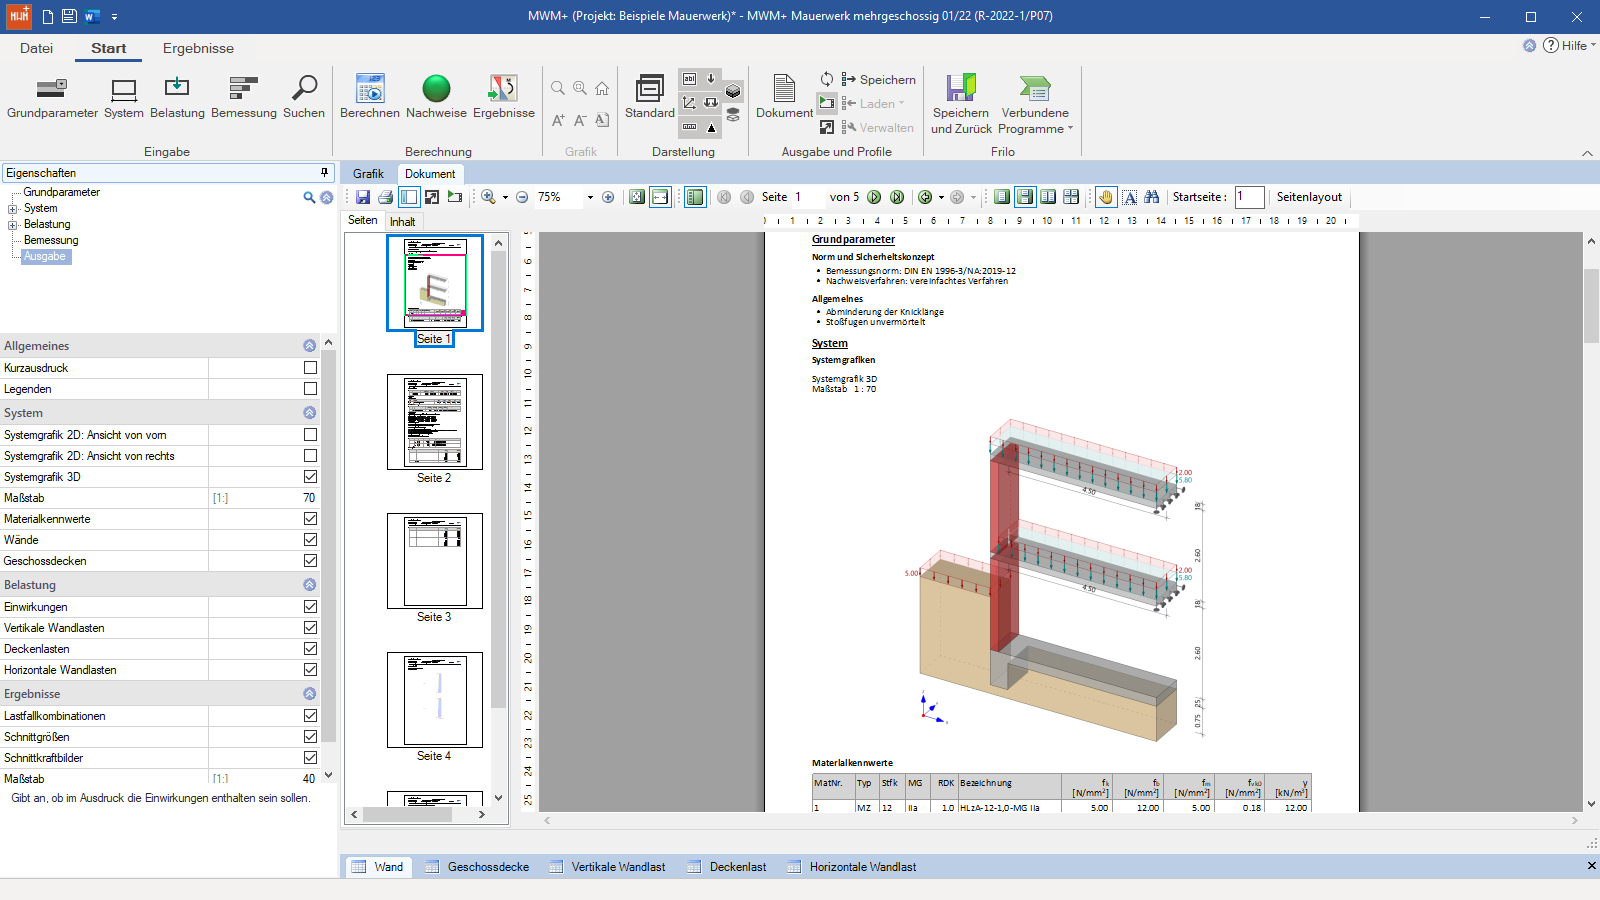Switch to the Ergebnisse ribbon tab

click(198, 48)
